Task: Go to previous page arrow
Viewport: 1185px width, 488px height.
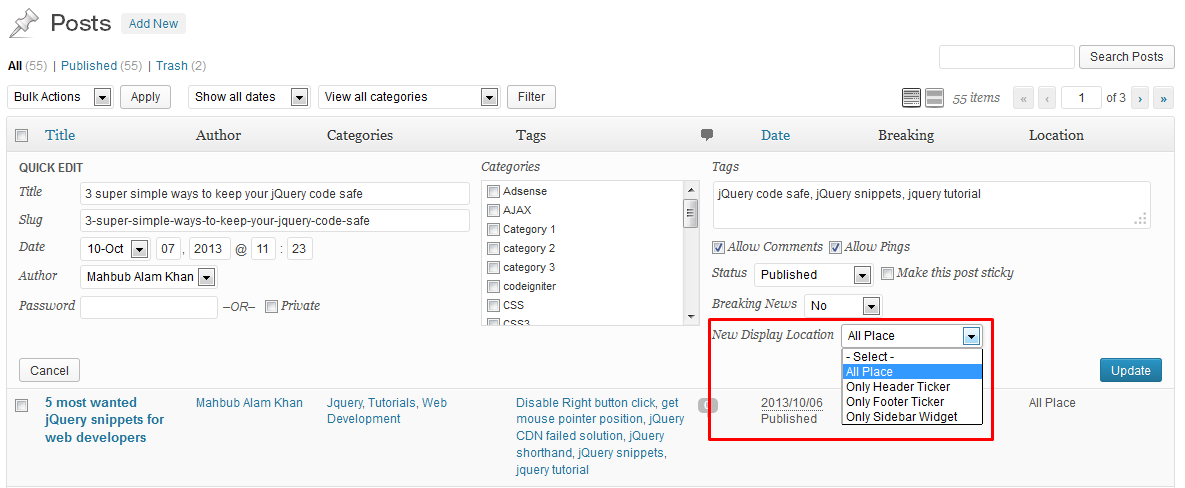Action: coord(1047,98)
